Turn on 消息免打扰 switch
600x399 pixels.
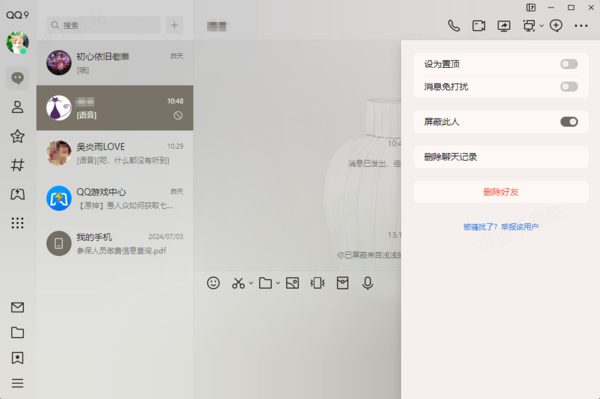569,86
